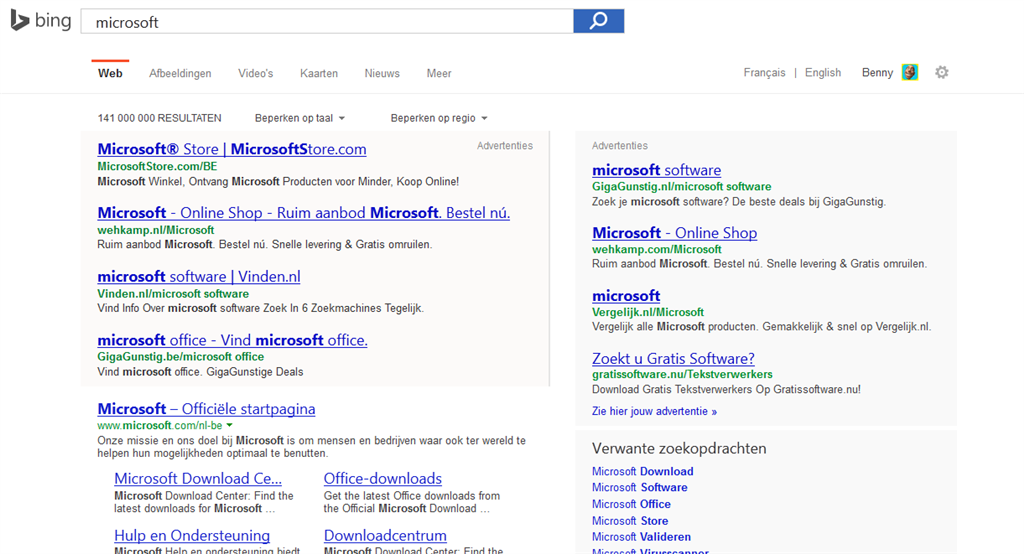Screen dimensions: 1024x554
Task: Click the Vergelijk.nl/Microsoft URL
Action: click(x=648, y=312)
